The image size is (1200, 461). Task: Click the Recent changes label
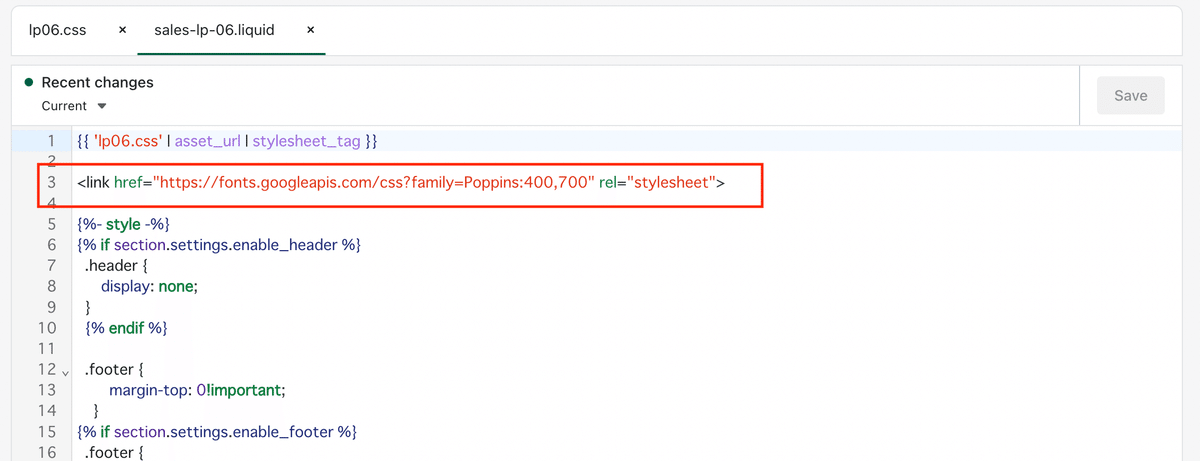(97, 82)
